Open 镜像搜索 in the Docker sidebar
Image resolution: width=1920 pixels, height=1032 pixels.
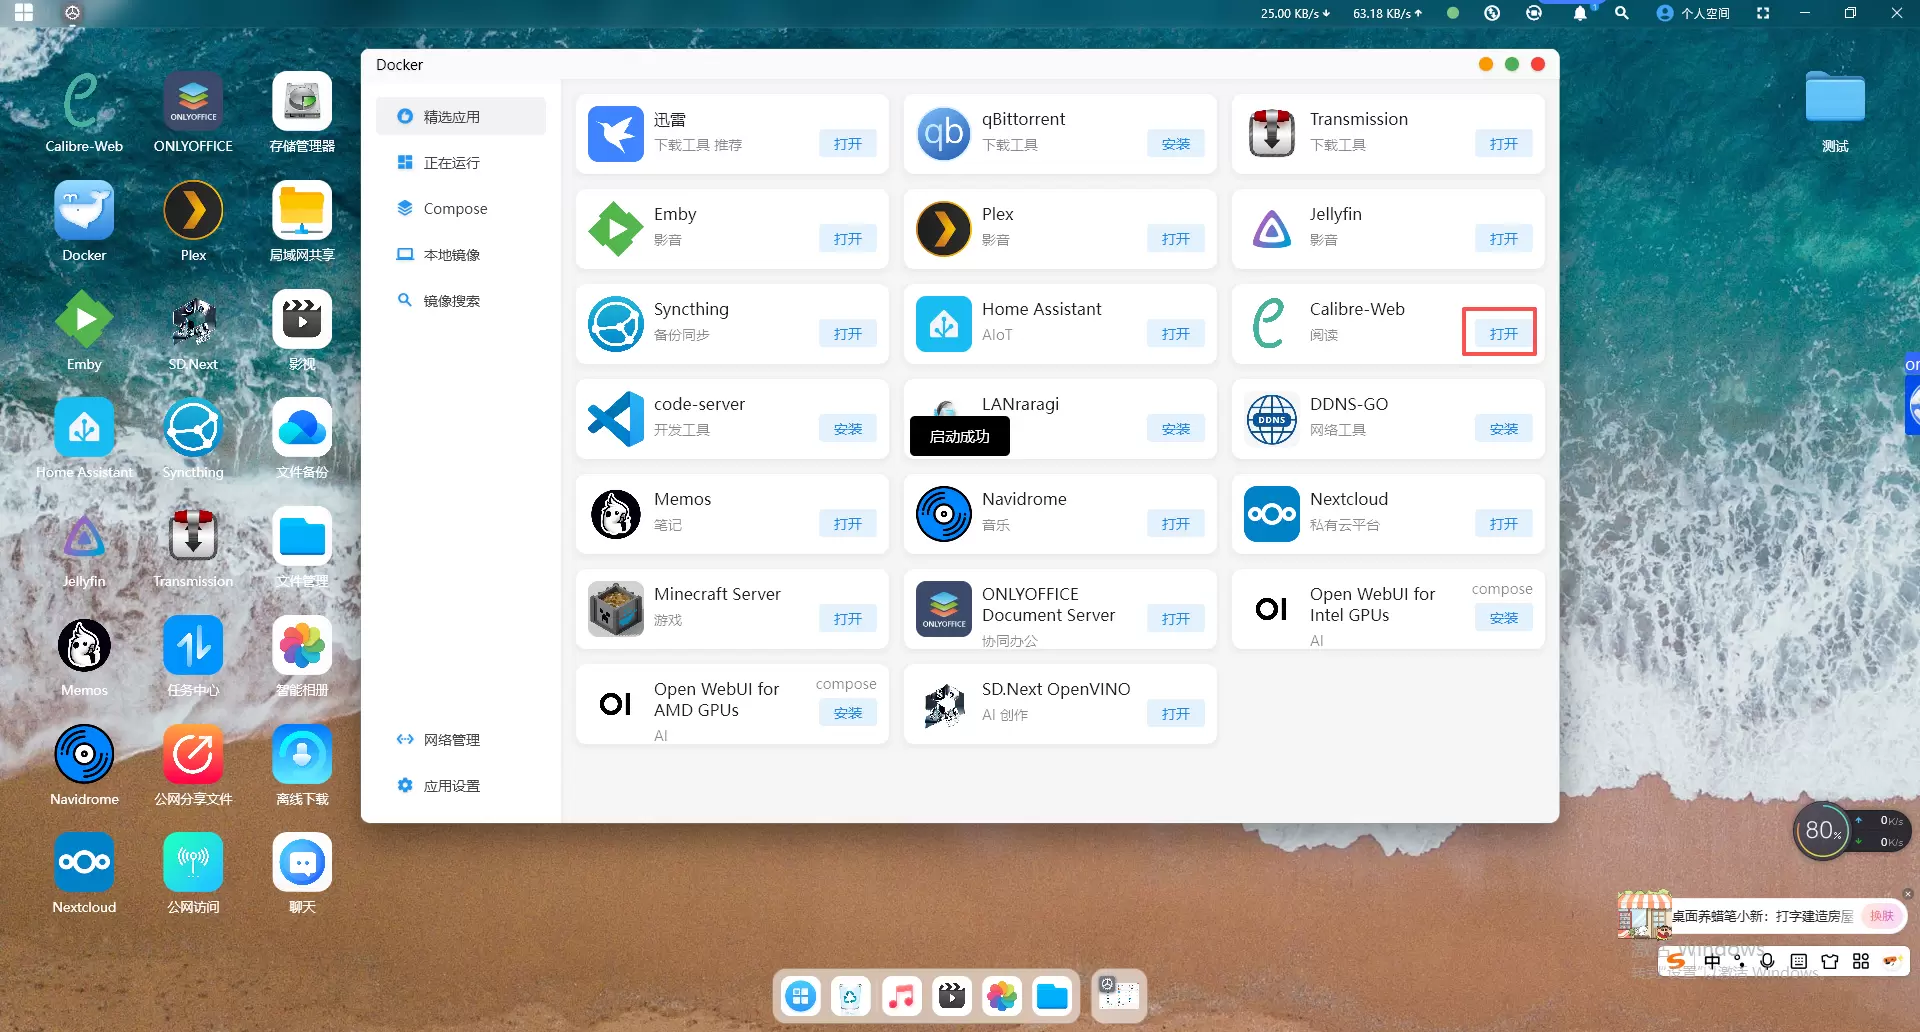pyautogui.click(x=451, y=301)
